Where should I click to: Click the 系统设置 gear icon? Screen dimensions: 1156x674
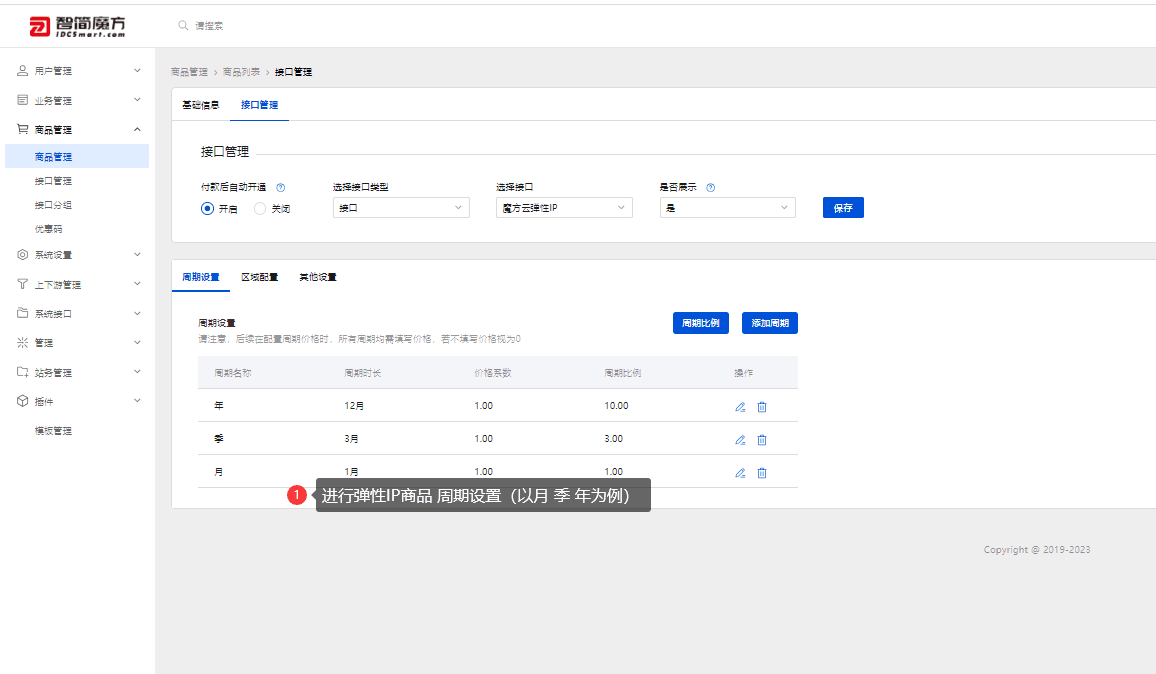[22, 254]
